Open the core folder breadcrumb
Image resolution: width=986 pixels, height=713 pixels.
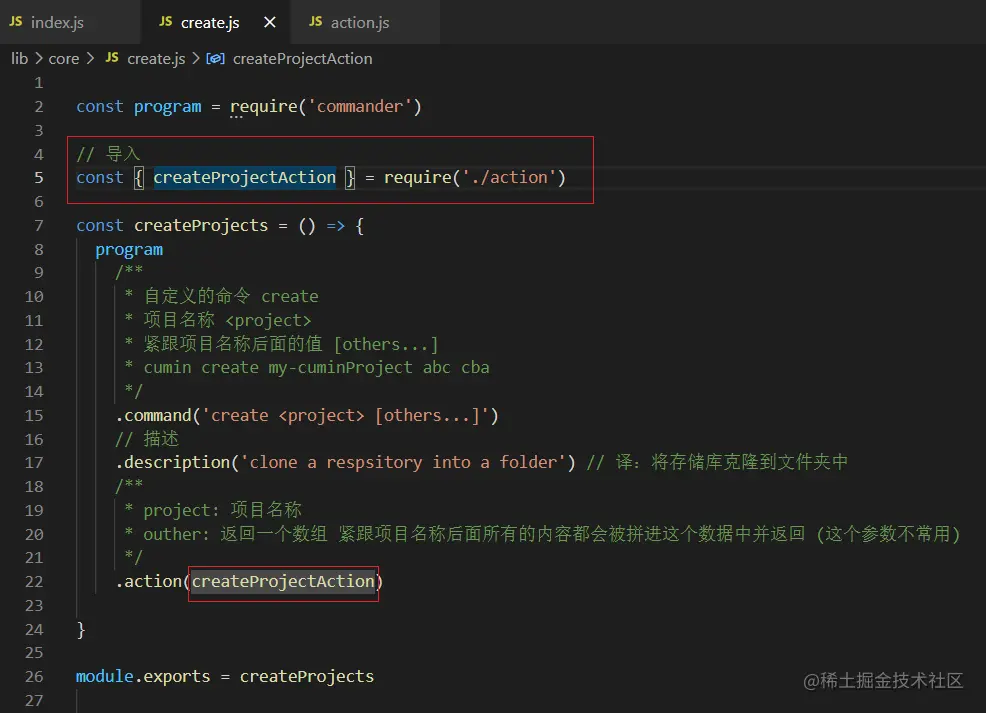(64, 58)
